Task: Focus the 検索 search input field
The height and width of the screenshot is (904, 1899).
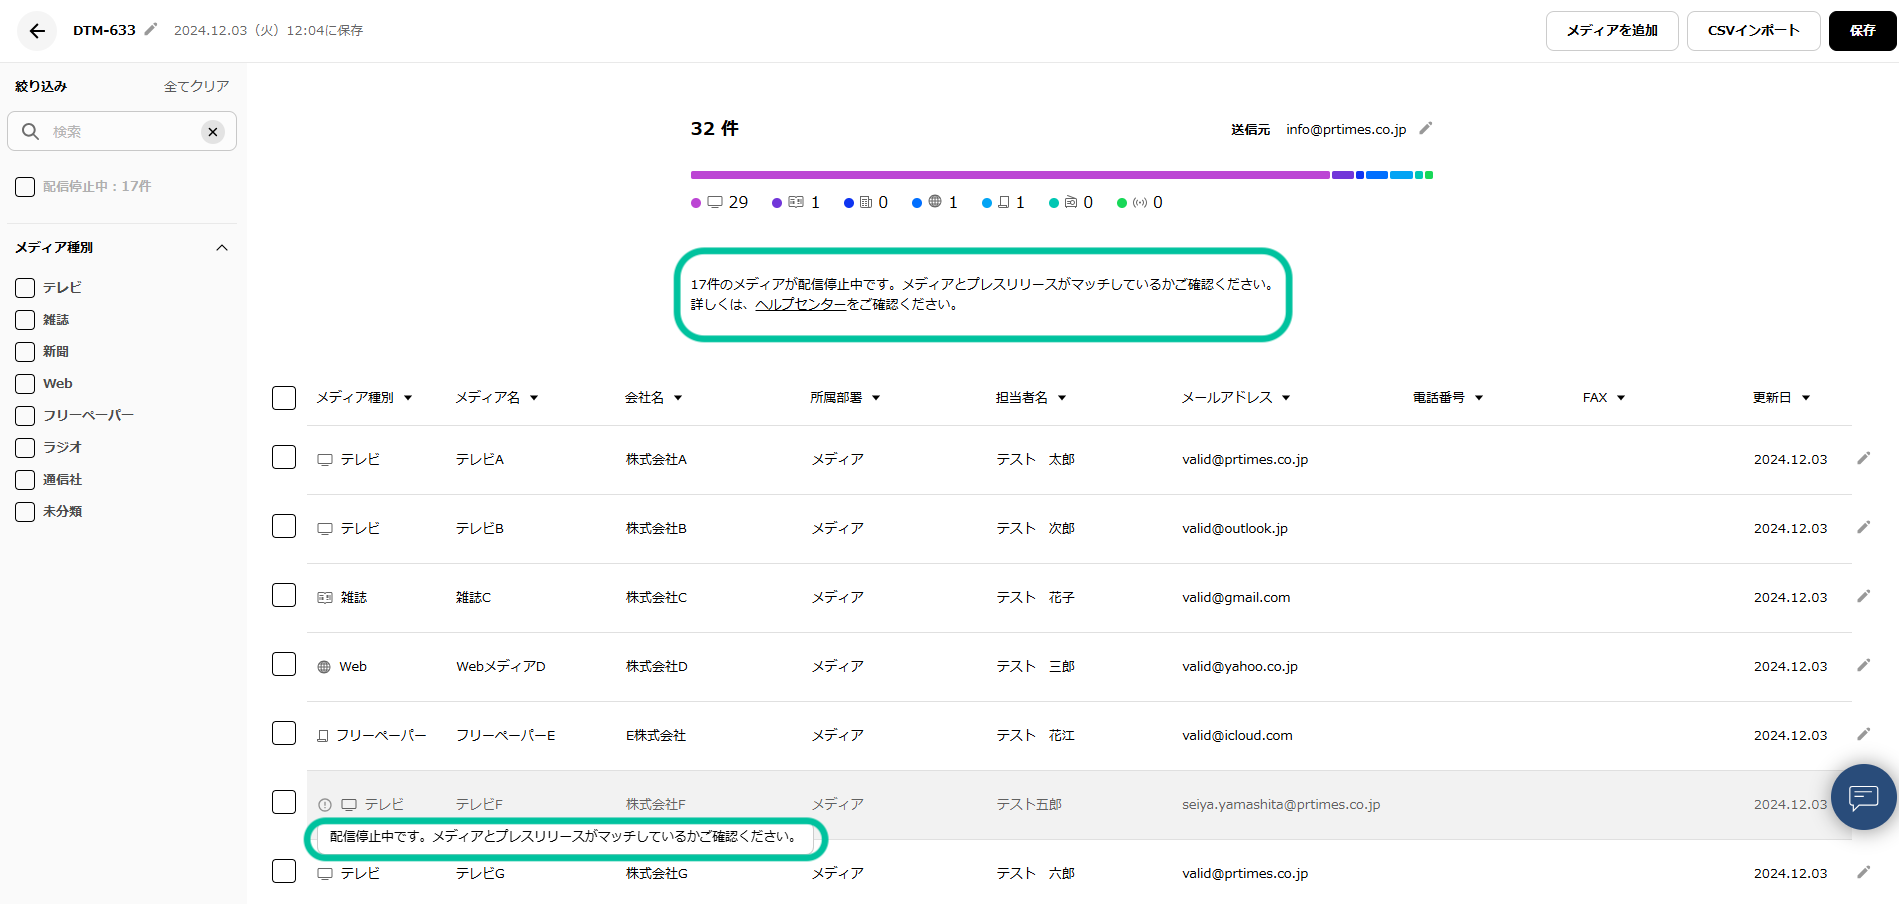Action: 120,132
